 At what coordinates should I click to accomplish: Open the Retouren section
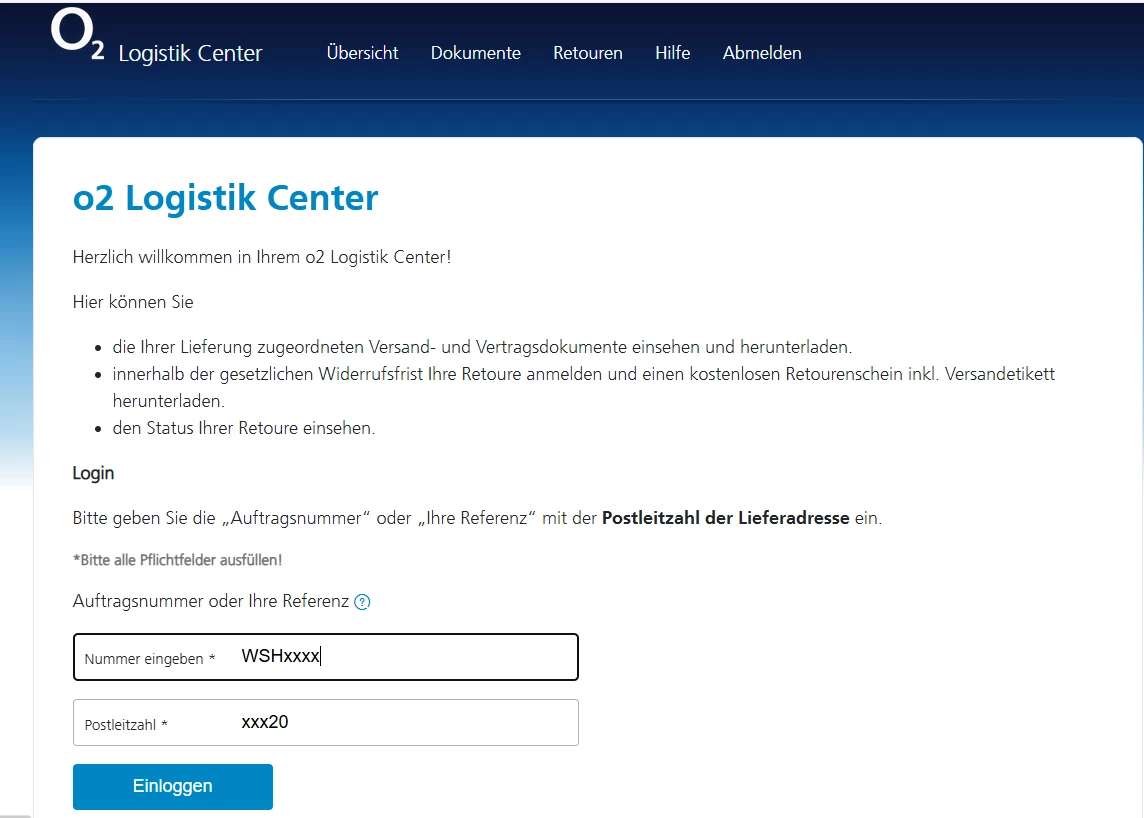(587, 53)
